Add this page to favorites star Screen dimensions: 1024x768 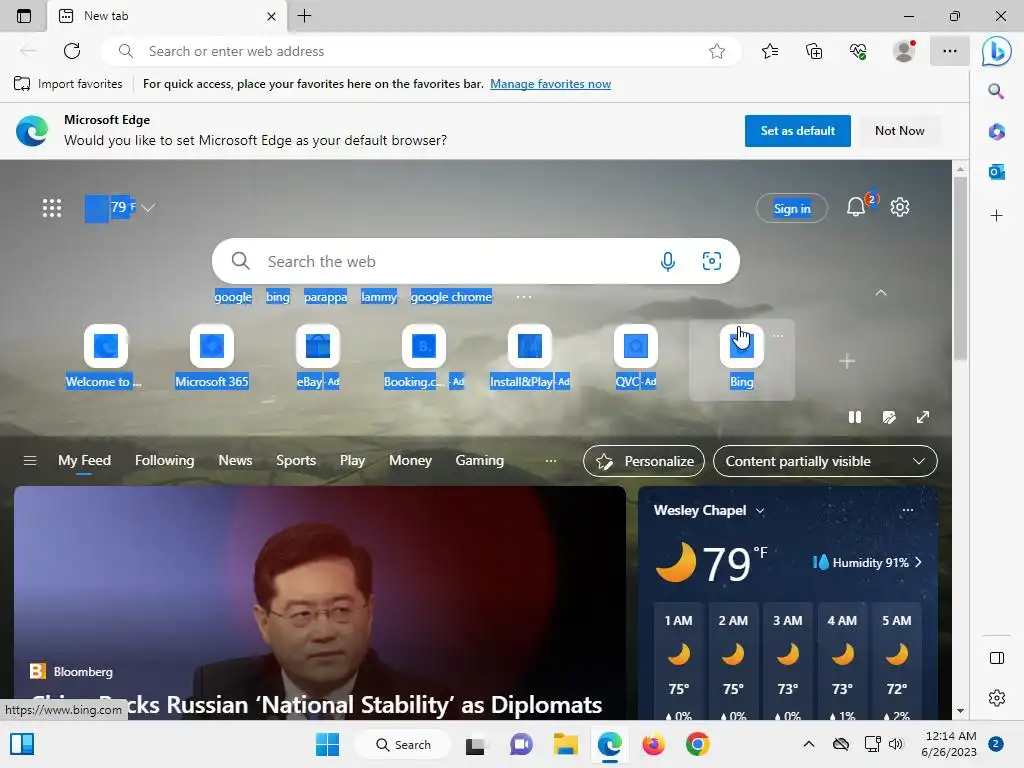[717, 51]
